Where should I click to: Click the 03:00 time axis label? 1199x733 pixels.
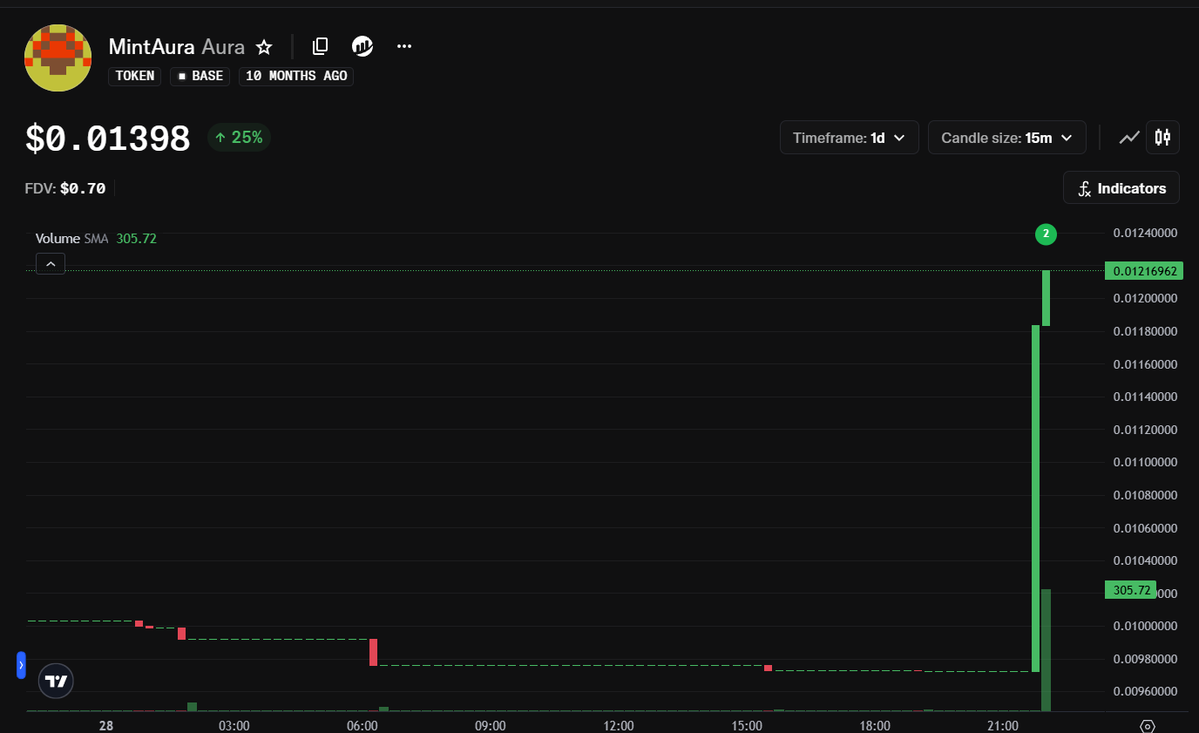click(234, 725)
